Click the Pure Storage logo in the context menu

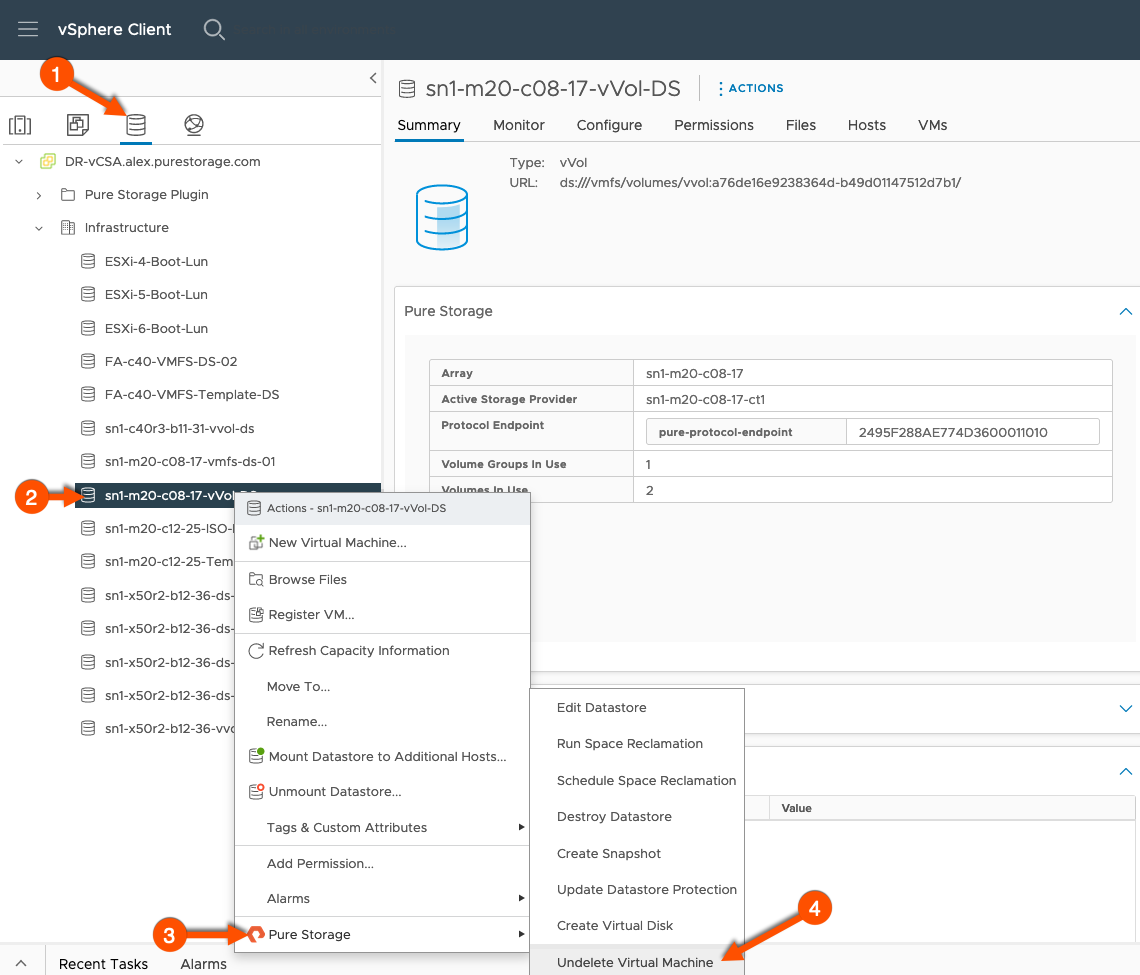pyautogui.click(x=255, y=934)
